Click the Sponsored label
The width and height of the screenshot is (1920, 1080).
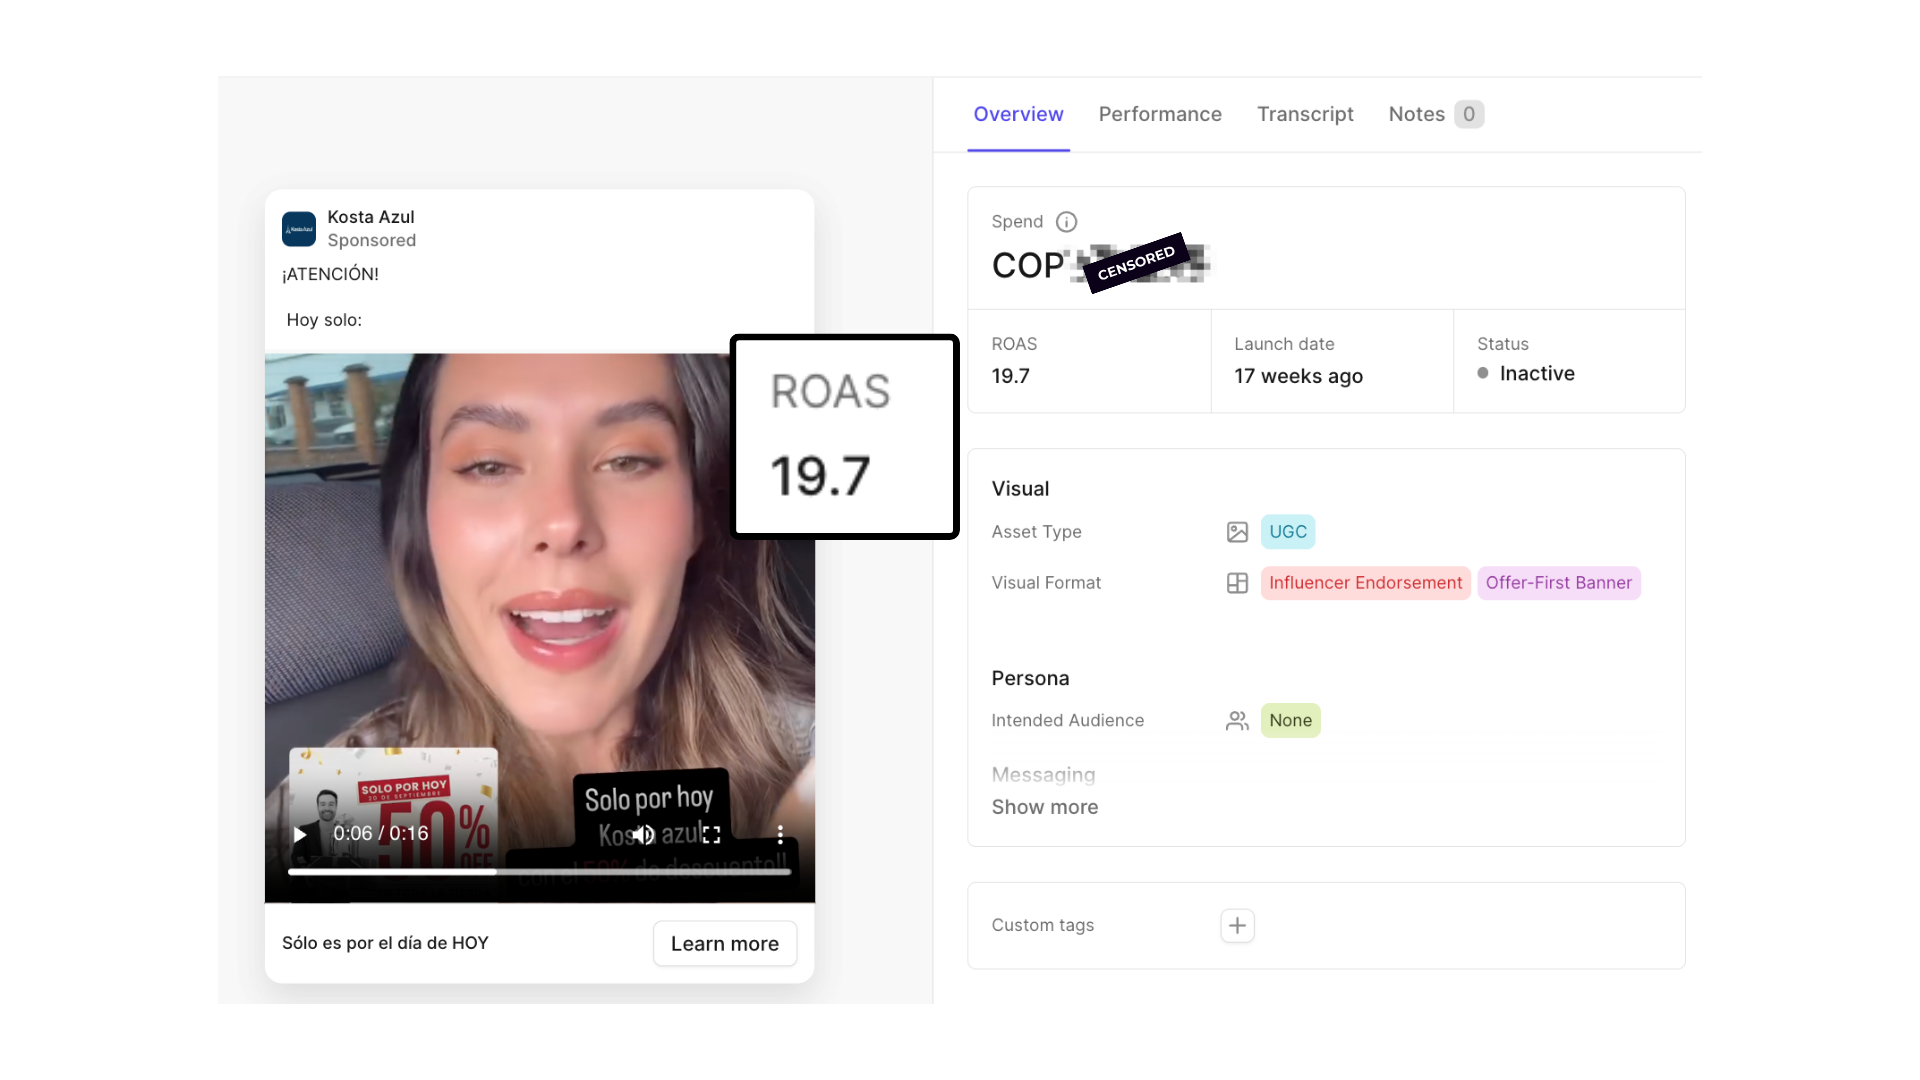click(x=371, y=241)
